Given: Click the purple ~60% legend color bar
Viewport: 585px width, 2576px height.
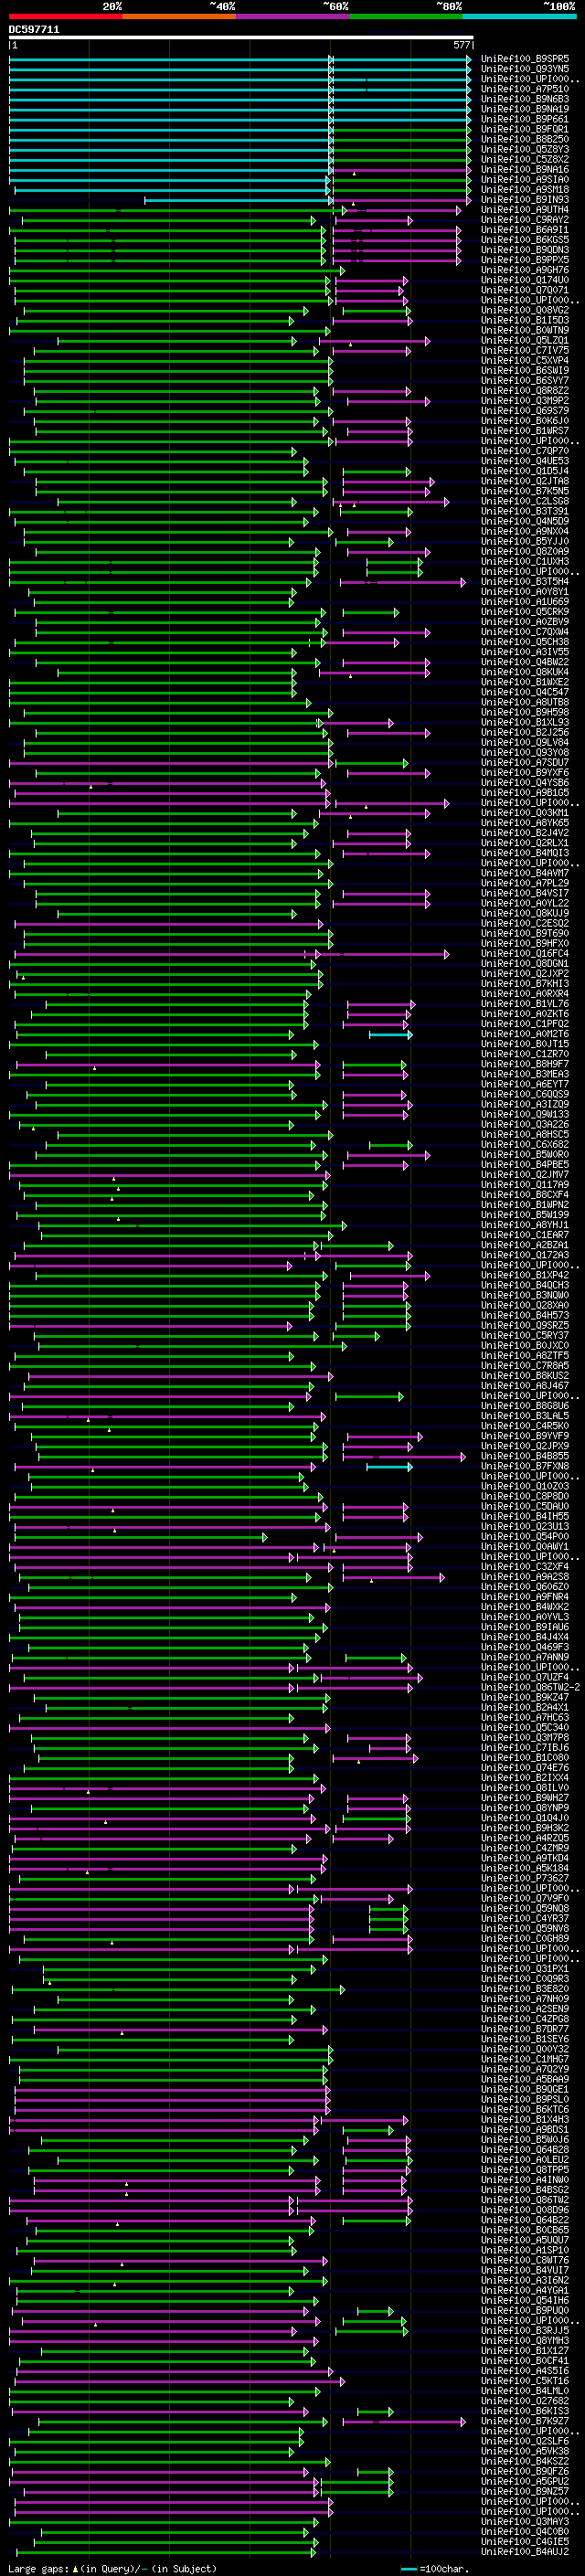Looking at the screenshot, I should [x=292, y=16].
